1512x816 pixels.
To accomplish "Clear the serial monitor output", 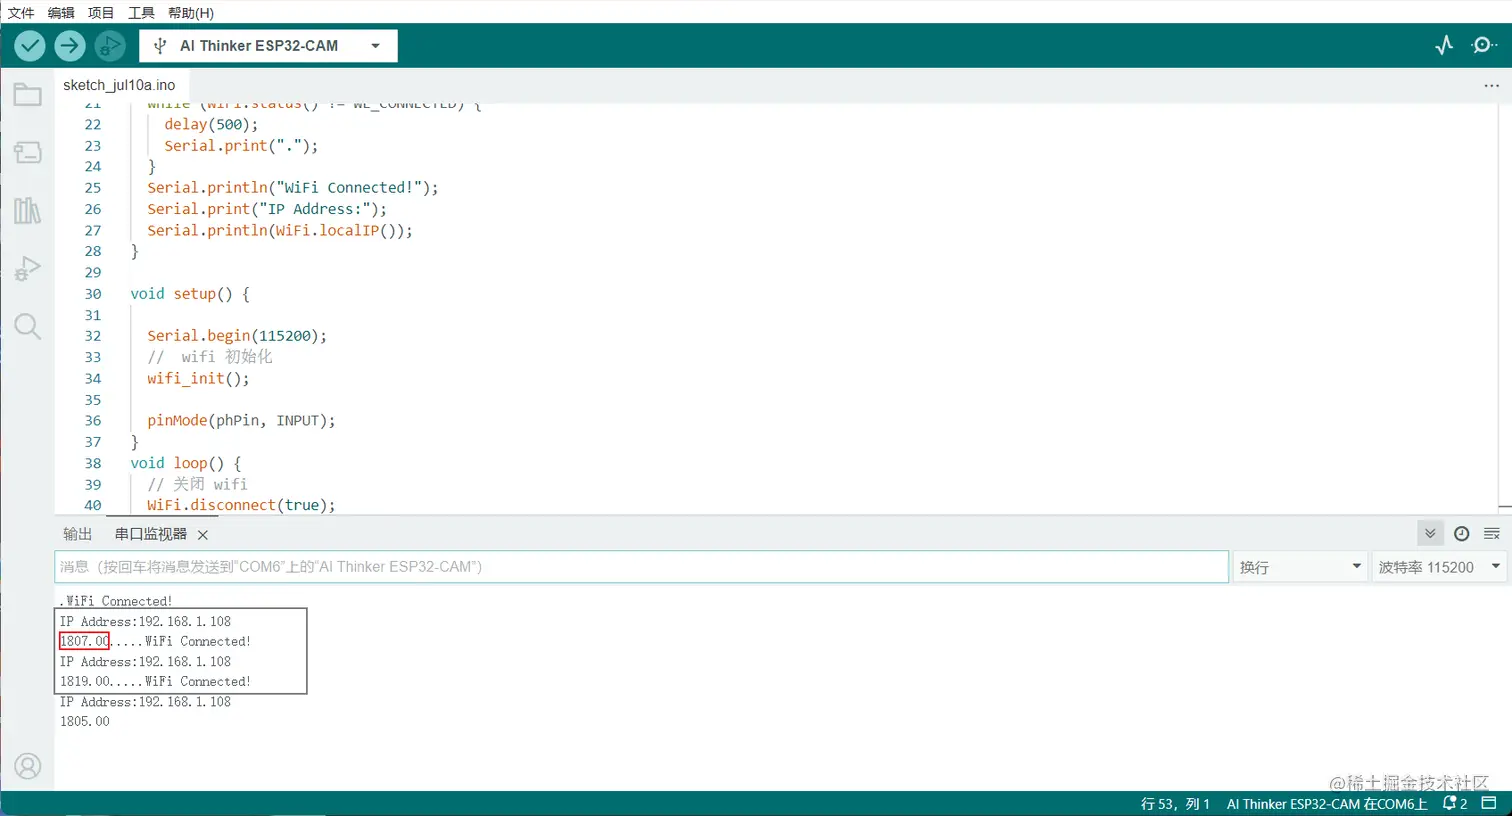I will [x=1492, y=534].
